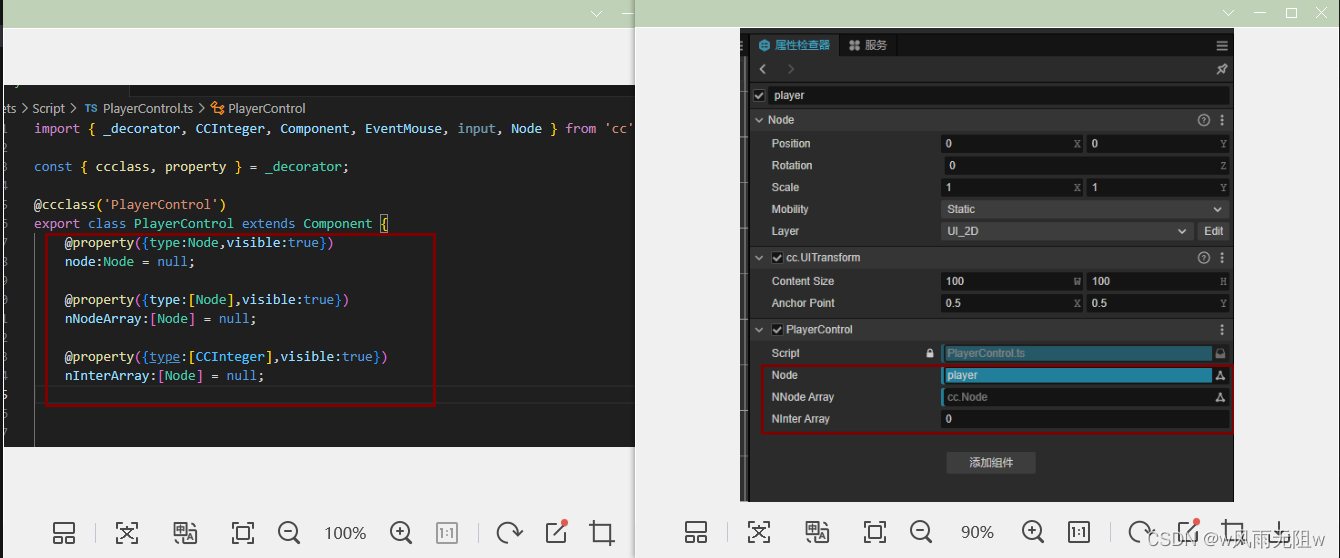
Task: Switch to the 属性检查器 tab
Action: 794,45
